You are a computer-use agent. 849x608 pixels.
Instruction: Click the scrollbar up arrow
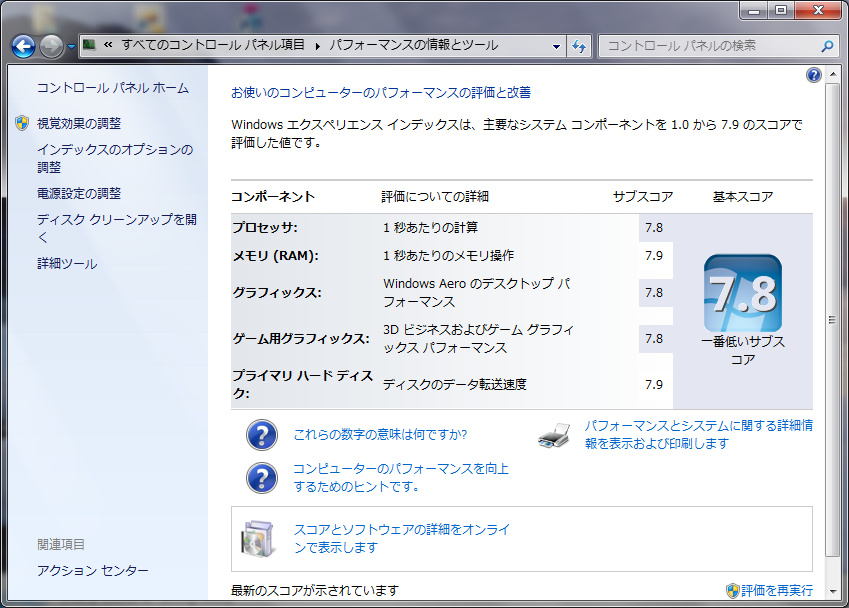[832, 75]
